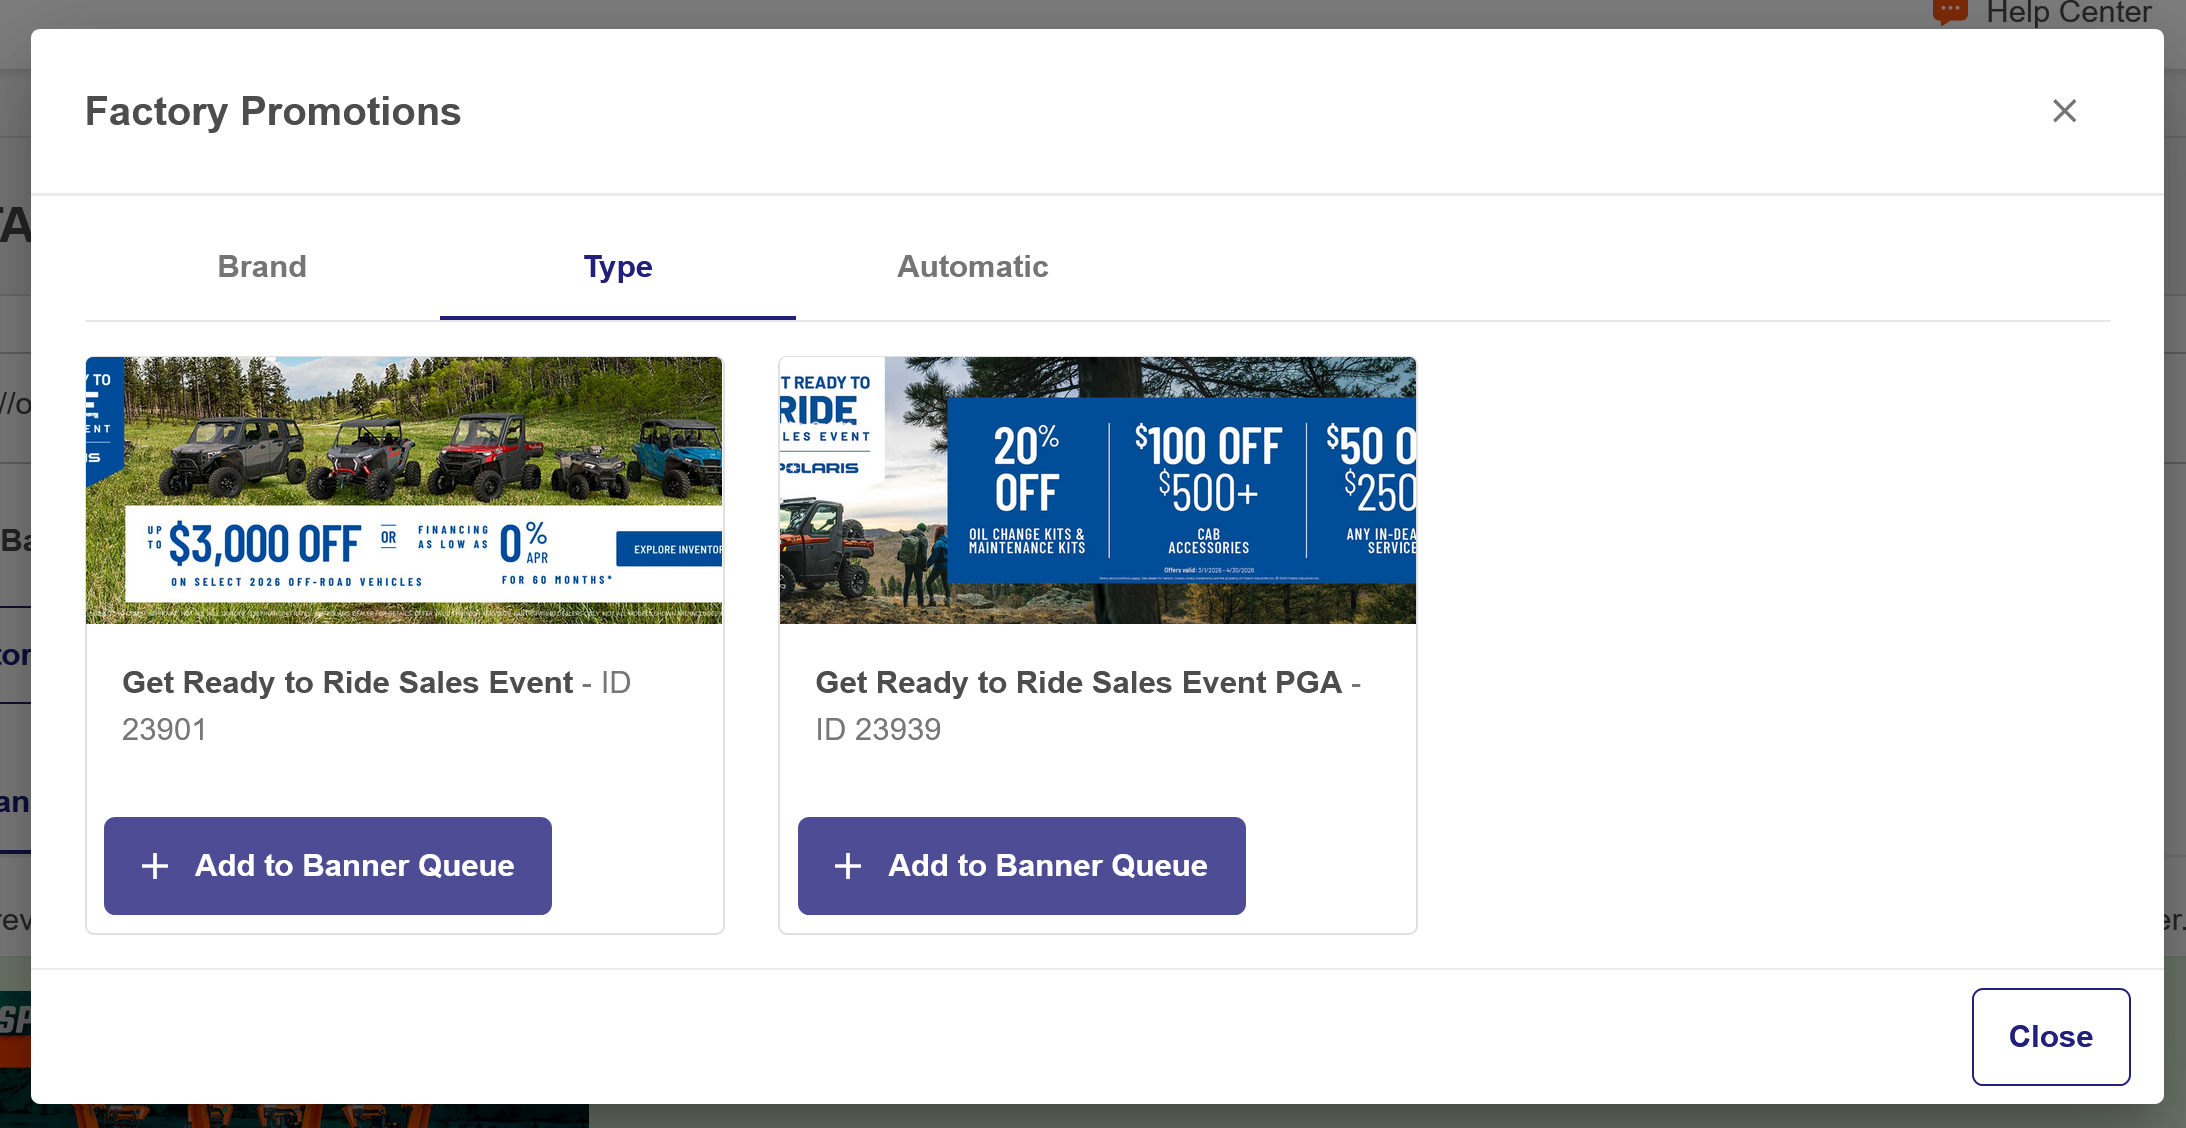This screenshot has height=1128, width=2186.
Task: Click plus icon on the ID 23939 queue button
Action: (848, 866)
